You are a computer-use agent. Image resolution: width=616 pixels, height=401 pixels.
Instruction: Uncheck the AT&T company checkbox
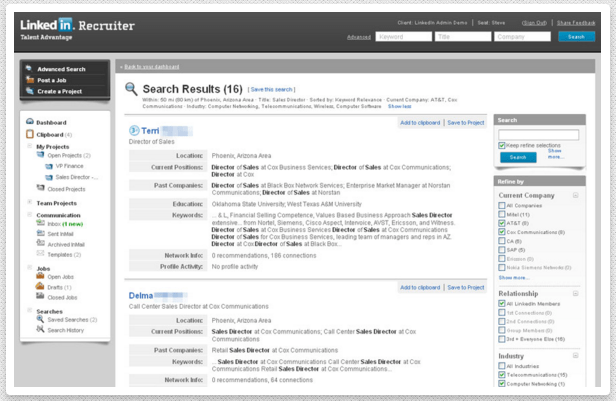(502, 223)
